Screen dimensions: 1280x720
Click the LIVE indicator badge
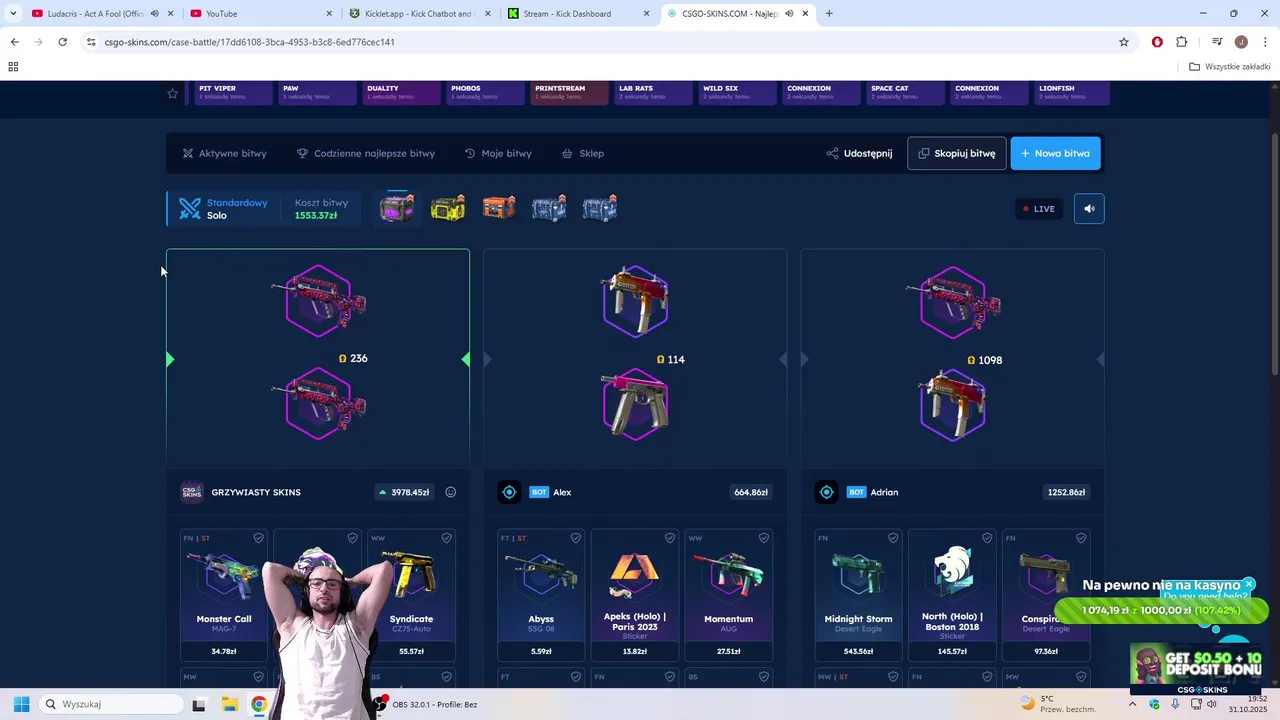click(1039, 209)
